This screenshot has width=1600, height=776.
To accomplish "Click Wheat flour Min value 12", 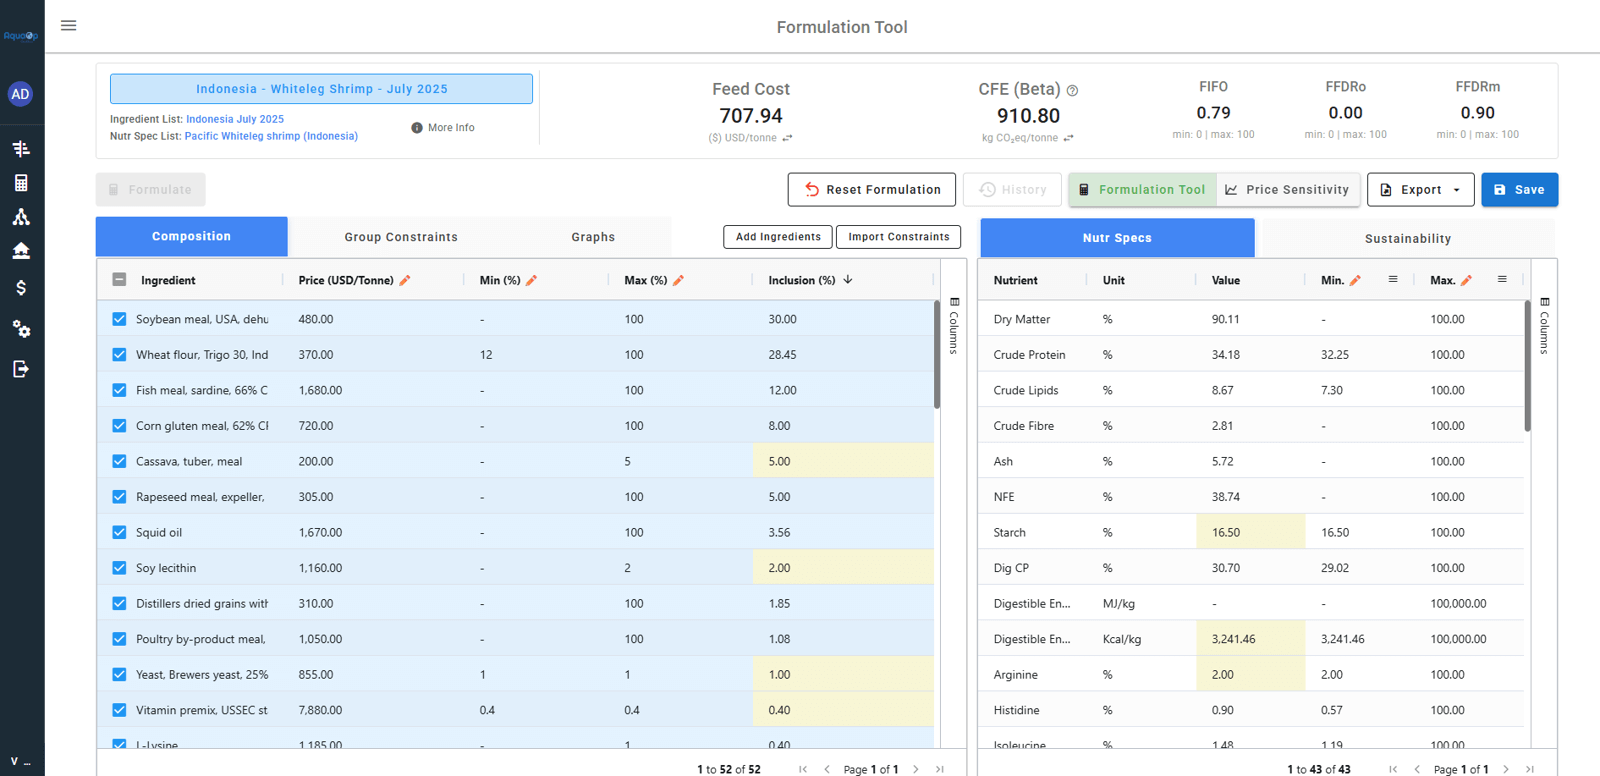I will [x=486, y=355].
